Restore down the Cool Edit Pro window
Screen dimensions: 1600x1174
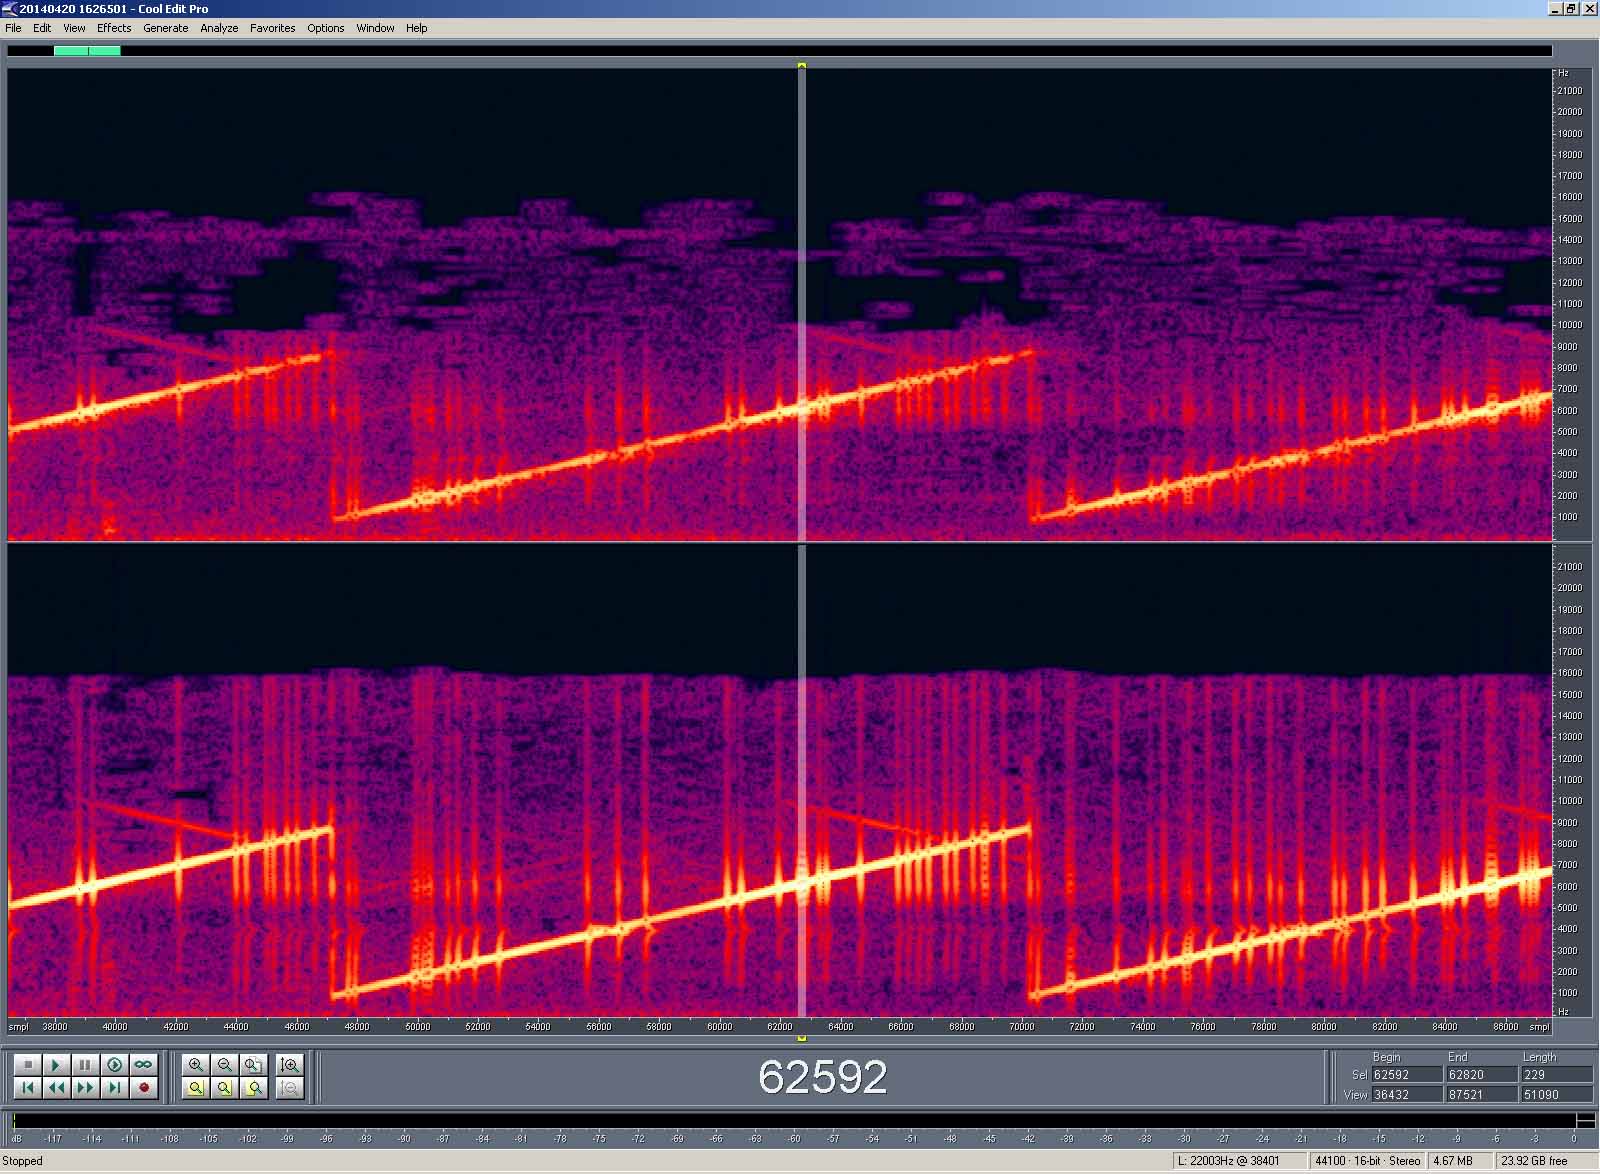pyautogui.click(x=1571, y=9)
